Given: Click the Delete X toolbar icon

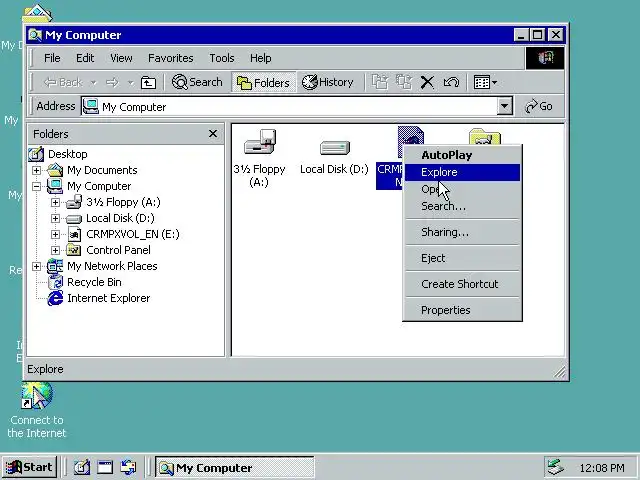Looking at the screenshot, I should pyautogui.click(x=427, y=82).
